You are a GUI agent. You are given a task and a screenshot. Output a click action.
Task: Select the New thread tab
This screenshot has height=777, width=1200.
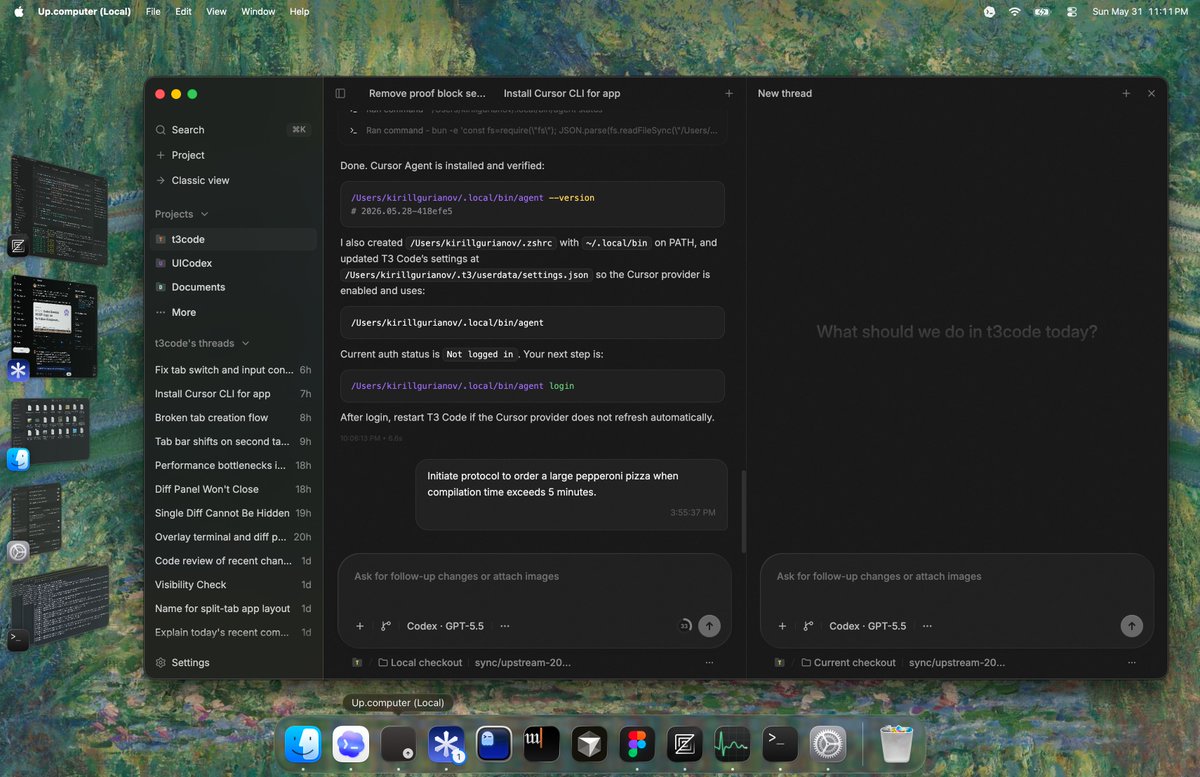pyautogui.click(x=785, y=93)
